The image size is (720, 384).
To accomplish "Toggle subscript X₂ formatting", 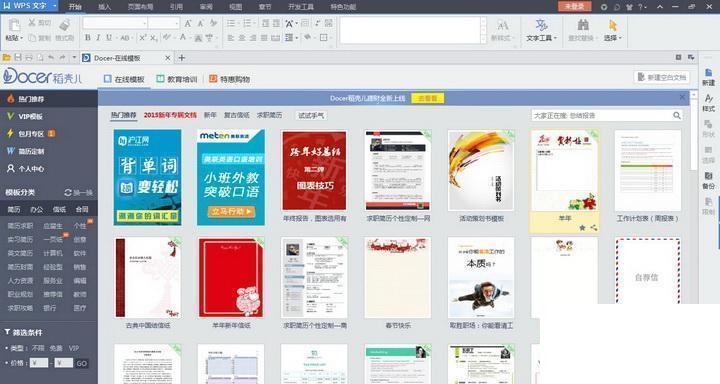I will coord(154,38).
